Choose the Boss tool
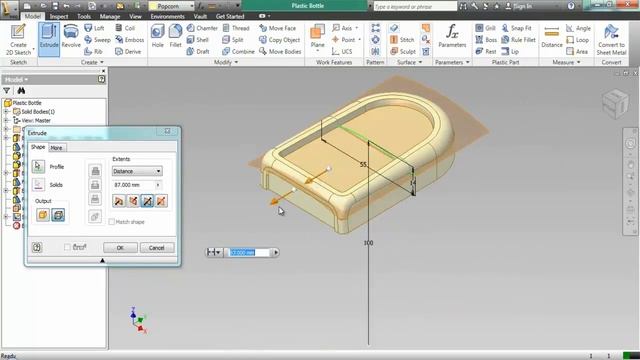The width and height of the screenshot is (640, 360). click(x=486, y=40)
